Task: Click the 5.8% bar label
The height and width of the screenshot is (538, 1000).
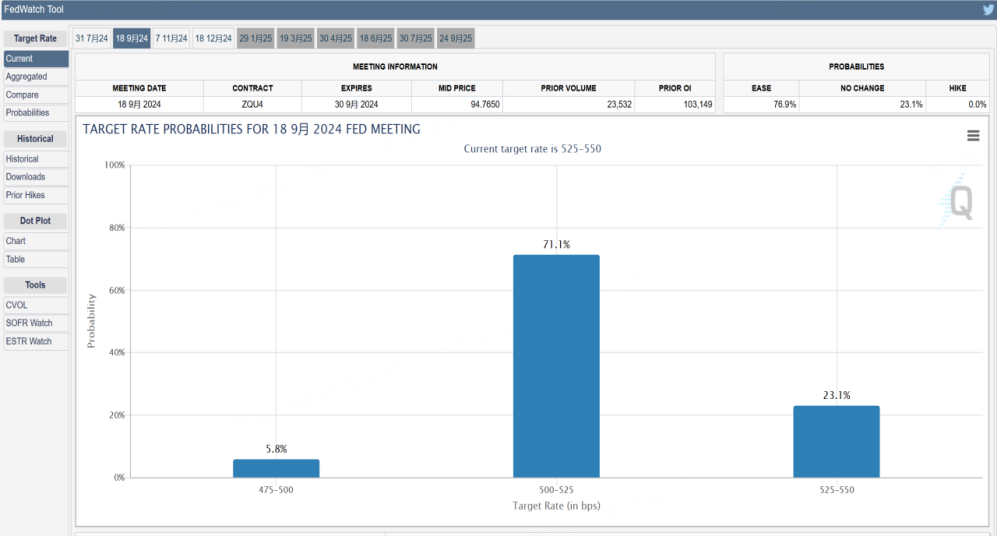Action: coord(276,449)
